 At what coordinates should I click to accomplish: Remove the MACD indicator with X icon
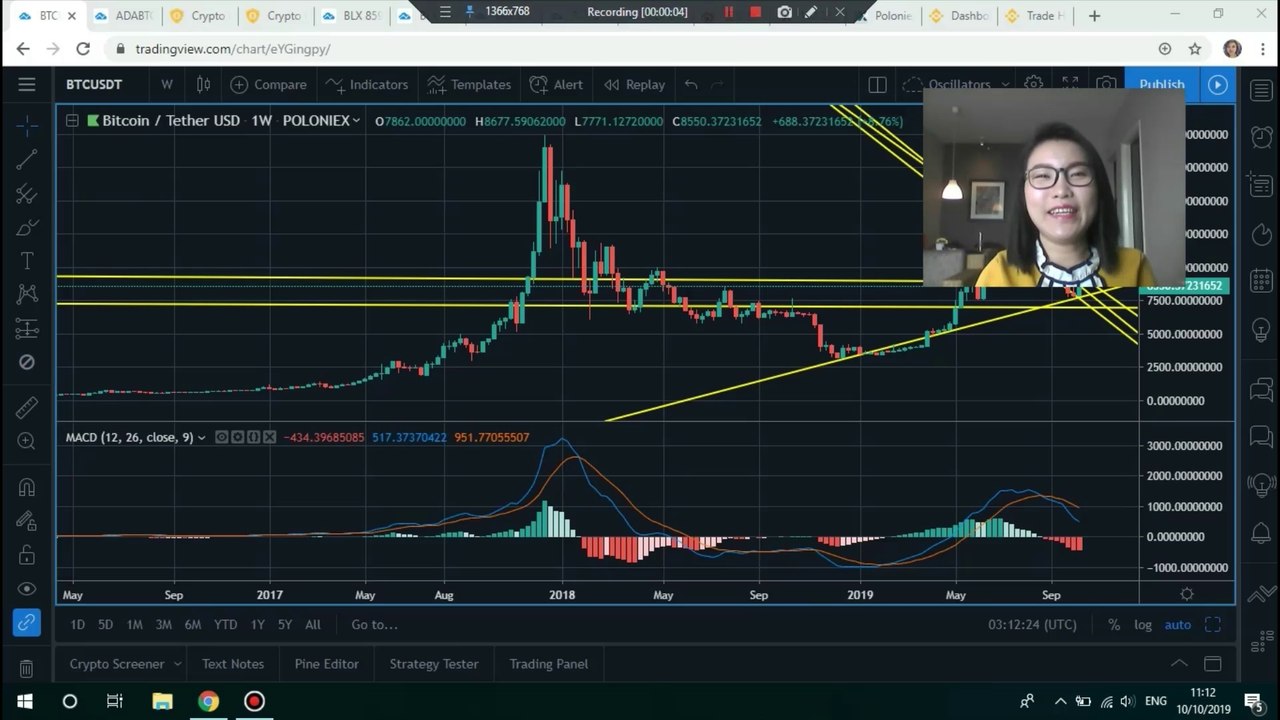(x=270, y=437)
